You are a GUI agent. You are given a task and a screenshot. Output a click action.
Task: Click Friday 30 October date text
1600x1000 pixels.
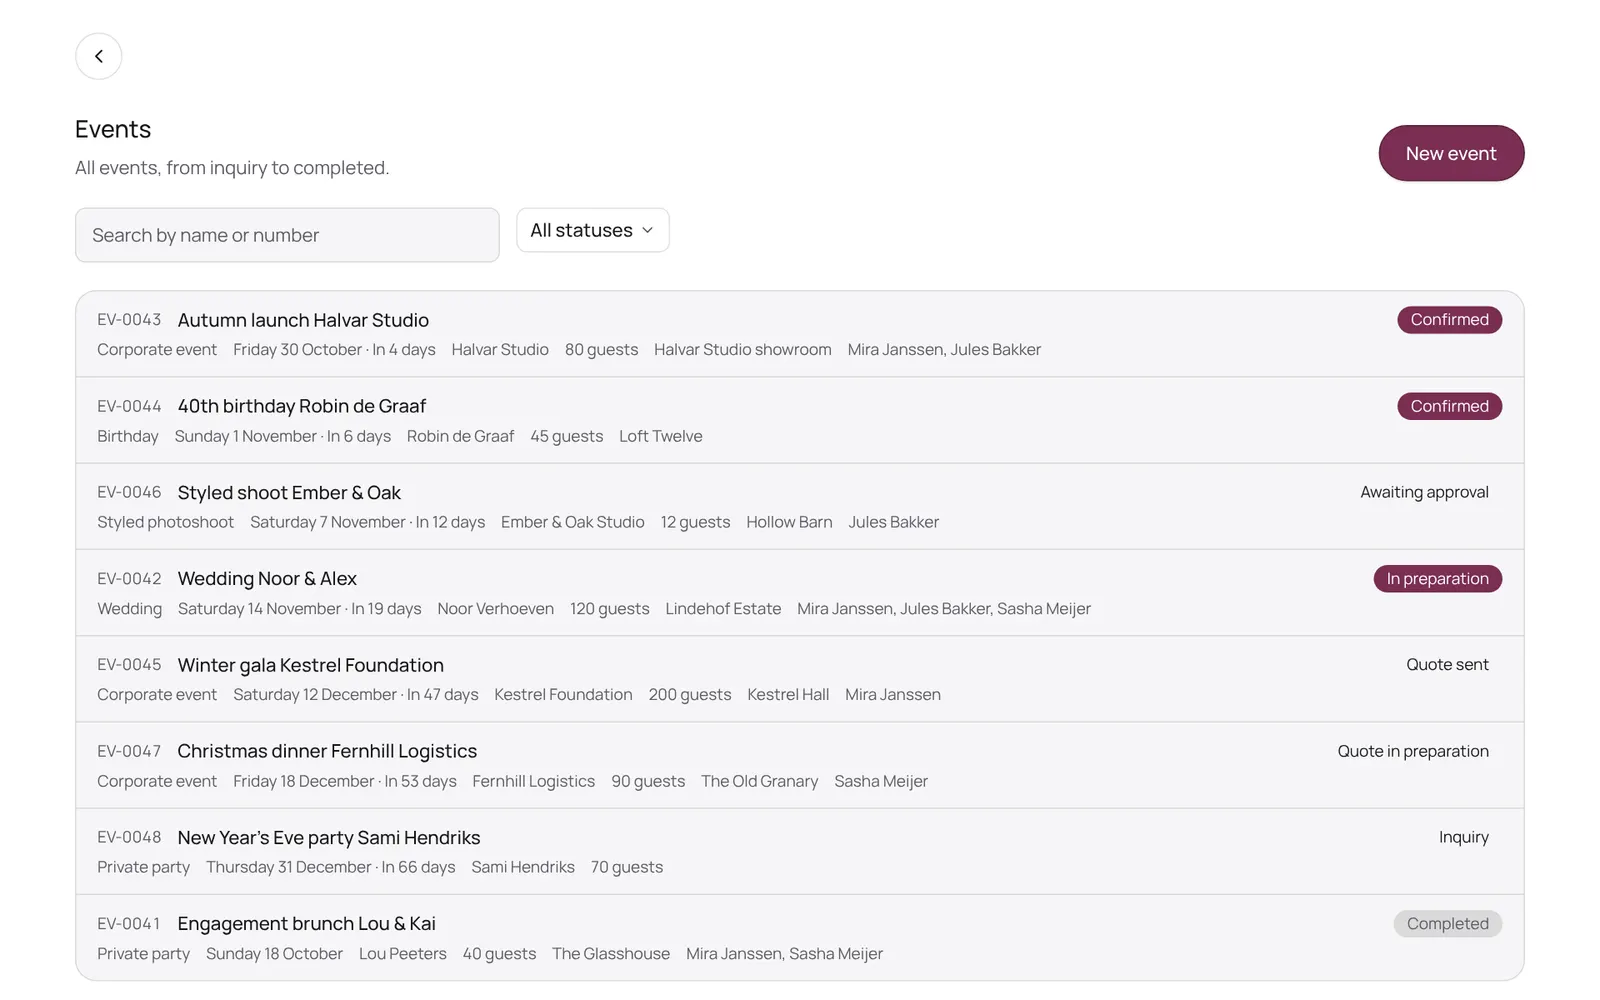(297, 350)
